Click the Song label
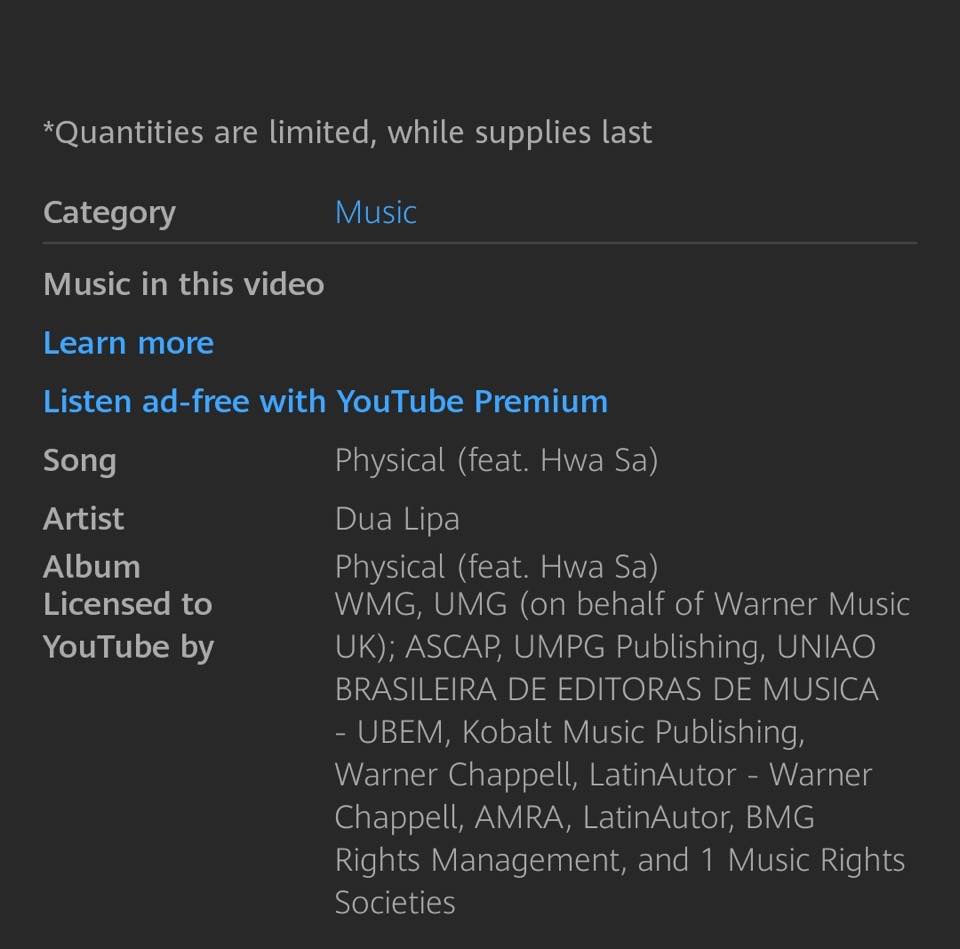 [x=79, y=460]
